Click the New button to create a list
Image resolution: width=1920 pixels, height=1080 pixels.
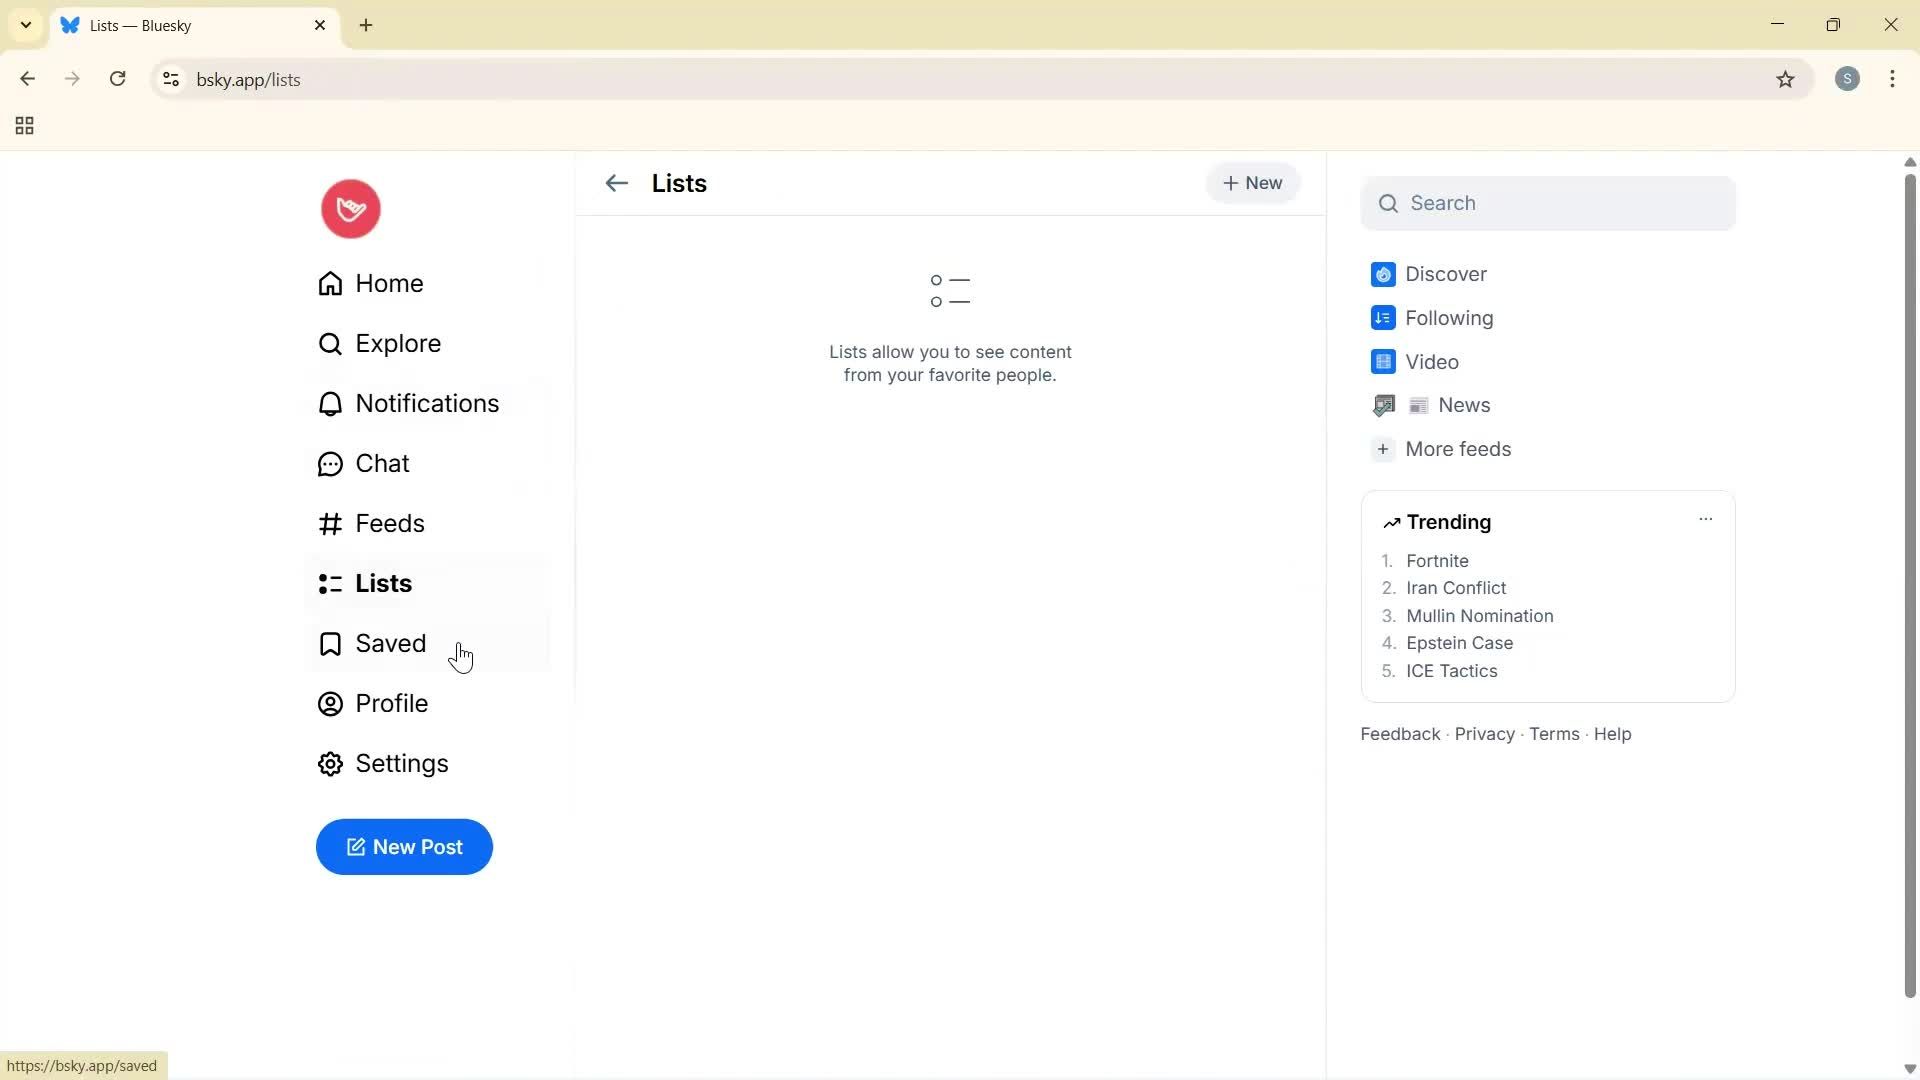click(x=1253, y=183)
